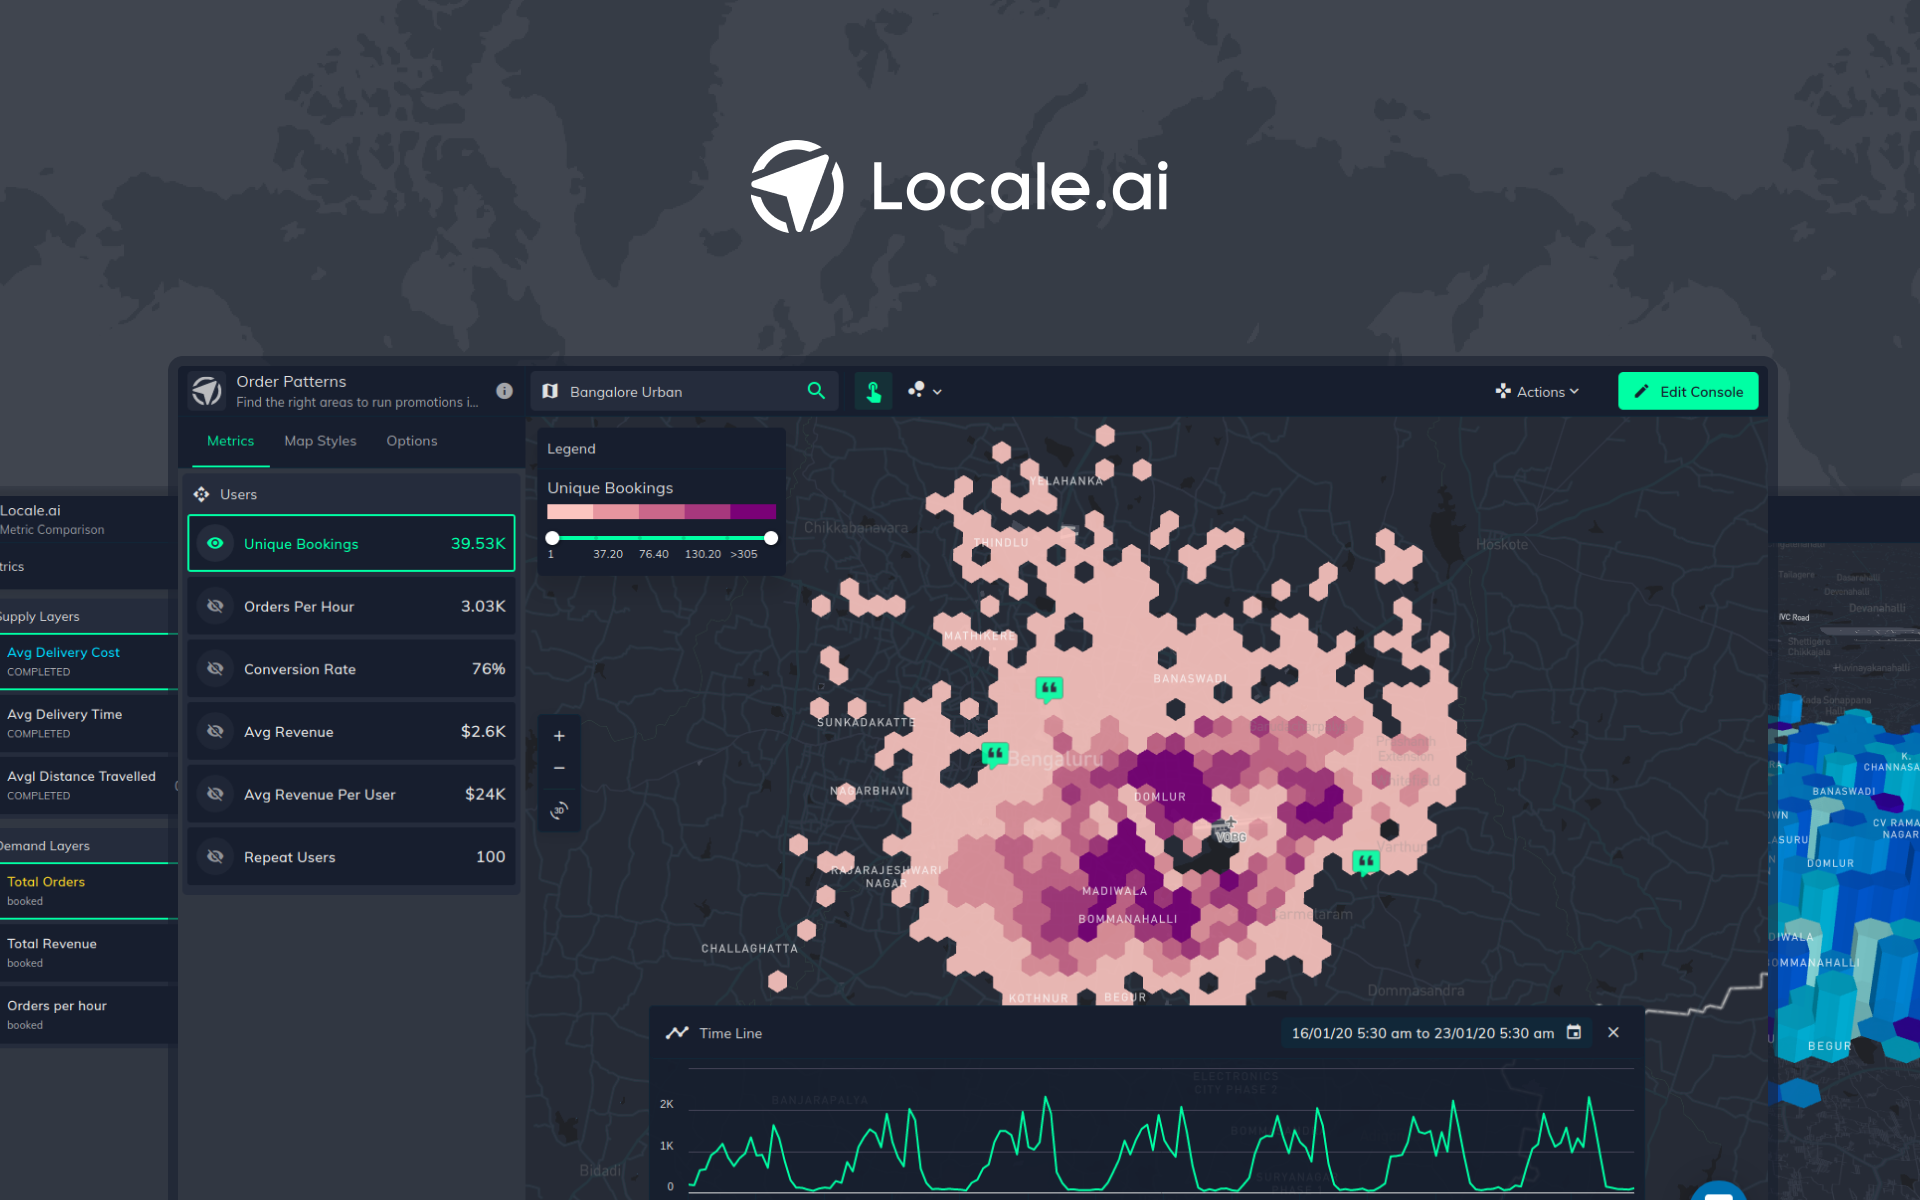
Task: Click the info icon beside Order Patterns
Action: (504, 391)
